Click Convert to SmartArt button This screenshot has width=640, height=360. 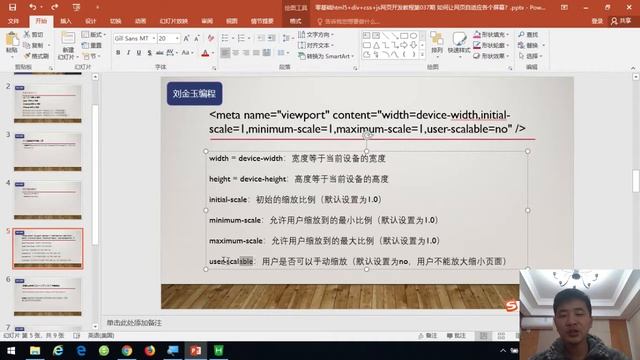[x=326, y=56]
